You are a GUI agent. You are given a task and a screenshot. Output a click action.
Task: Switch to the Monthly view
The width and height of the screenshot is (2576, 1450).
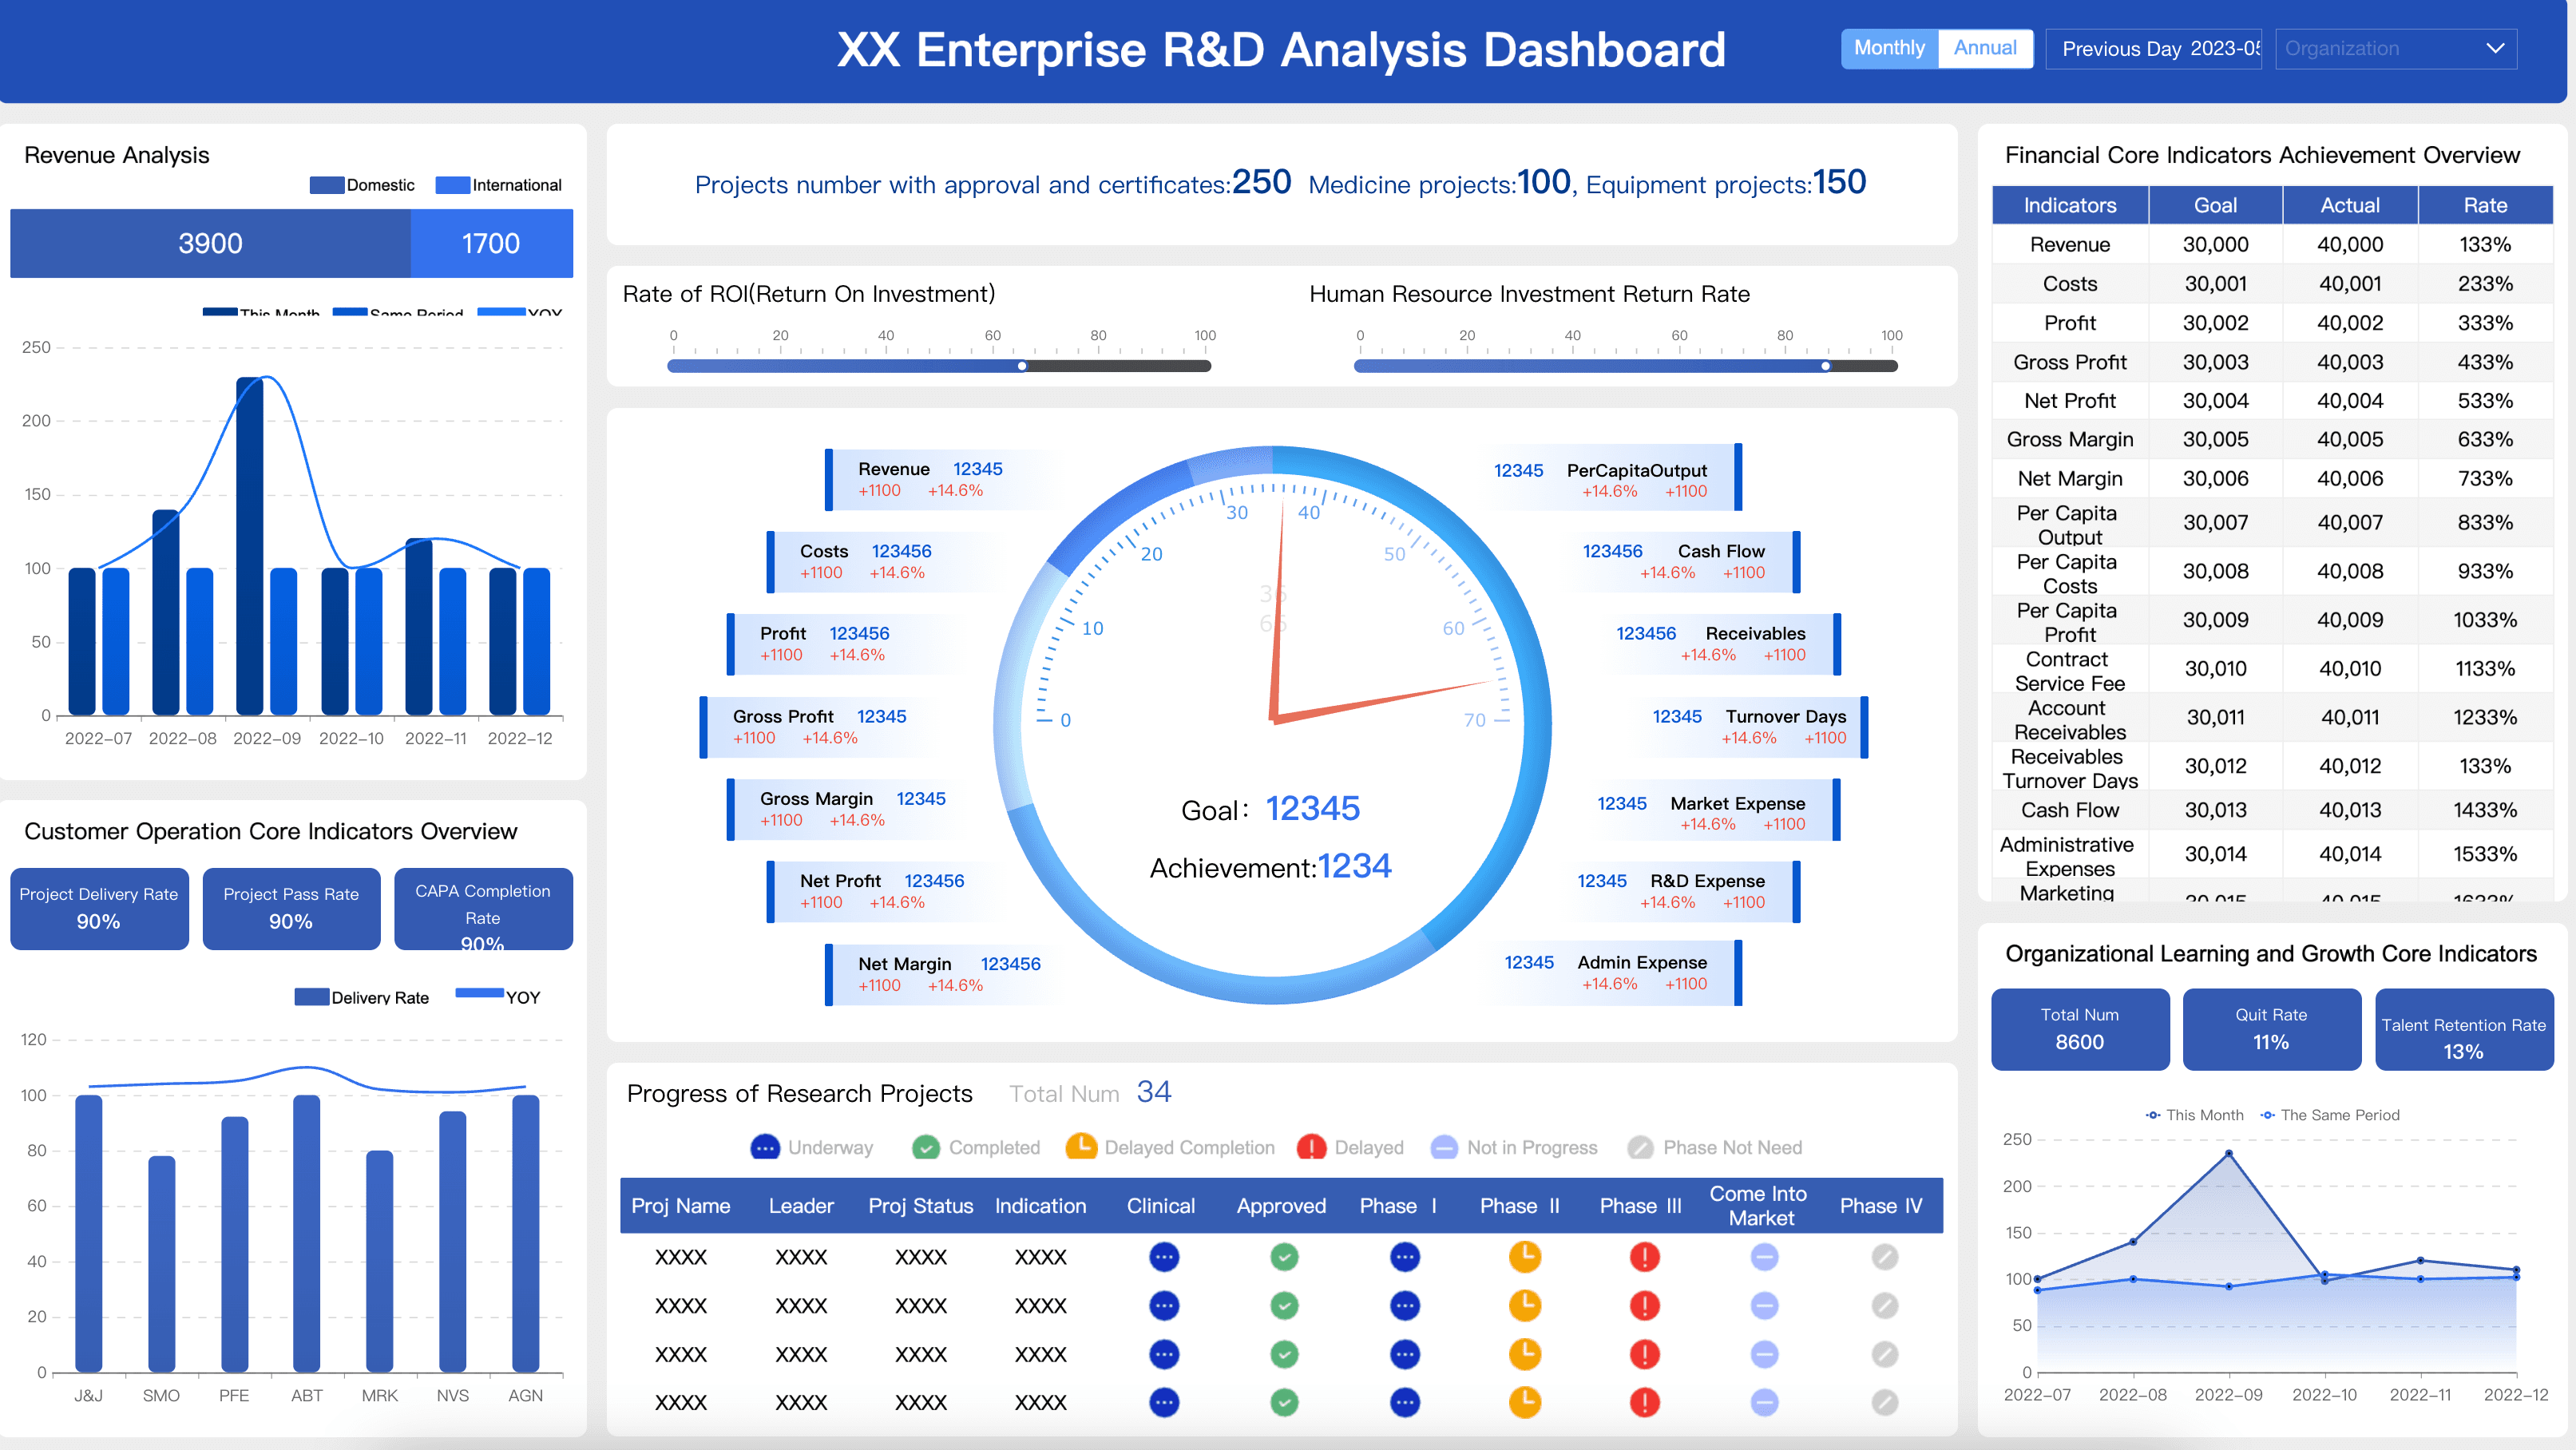tap(1889, 48)
